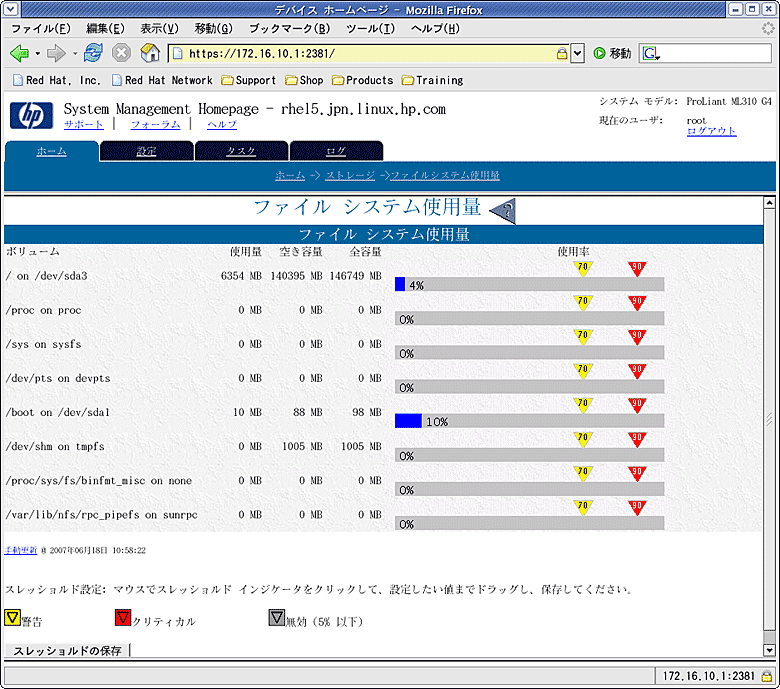
Task: Click the scrollbar down arrow
Action: coord(769,650)
